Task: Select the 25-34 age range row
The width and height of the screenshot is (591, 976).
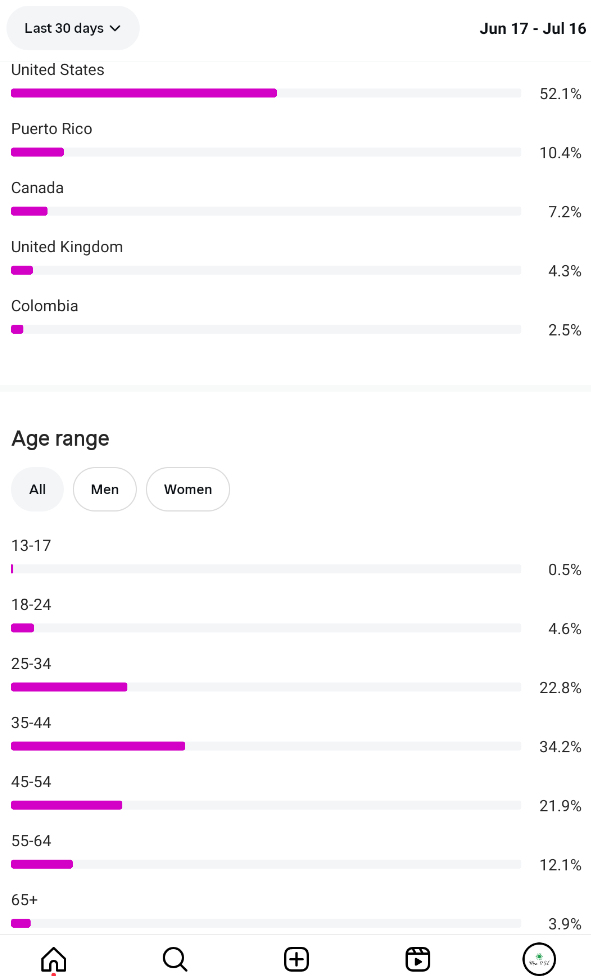Action: click(296, 676)
